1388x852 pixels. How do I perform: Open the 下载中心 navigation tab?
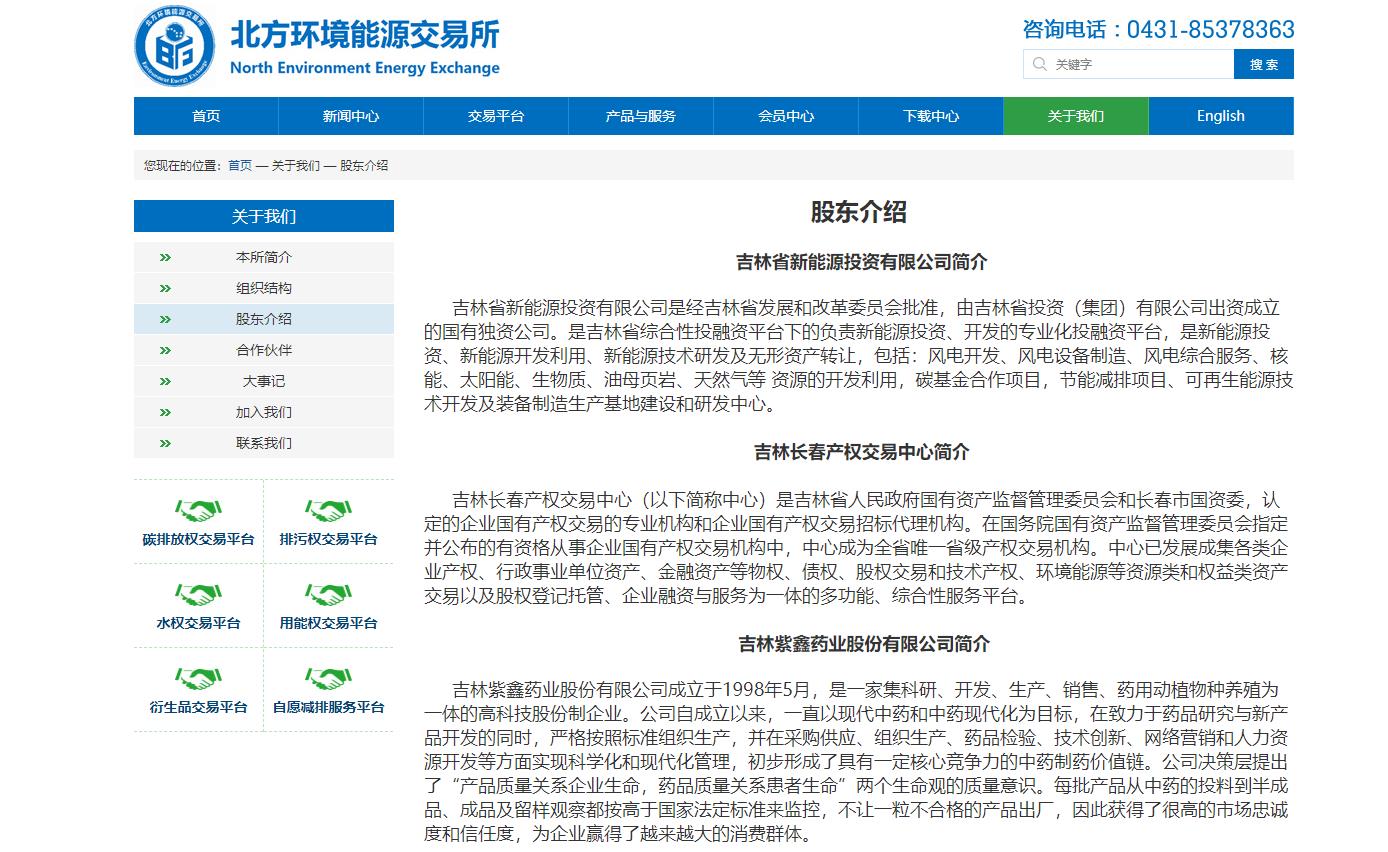coord(931,116)
